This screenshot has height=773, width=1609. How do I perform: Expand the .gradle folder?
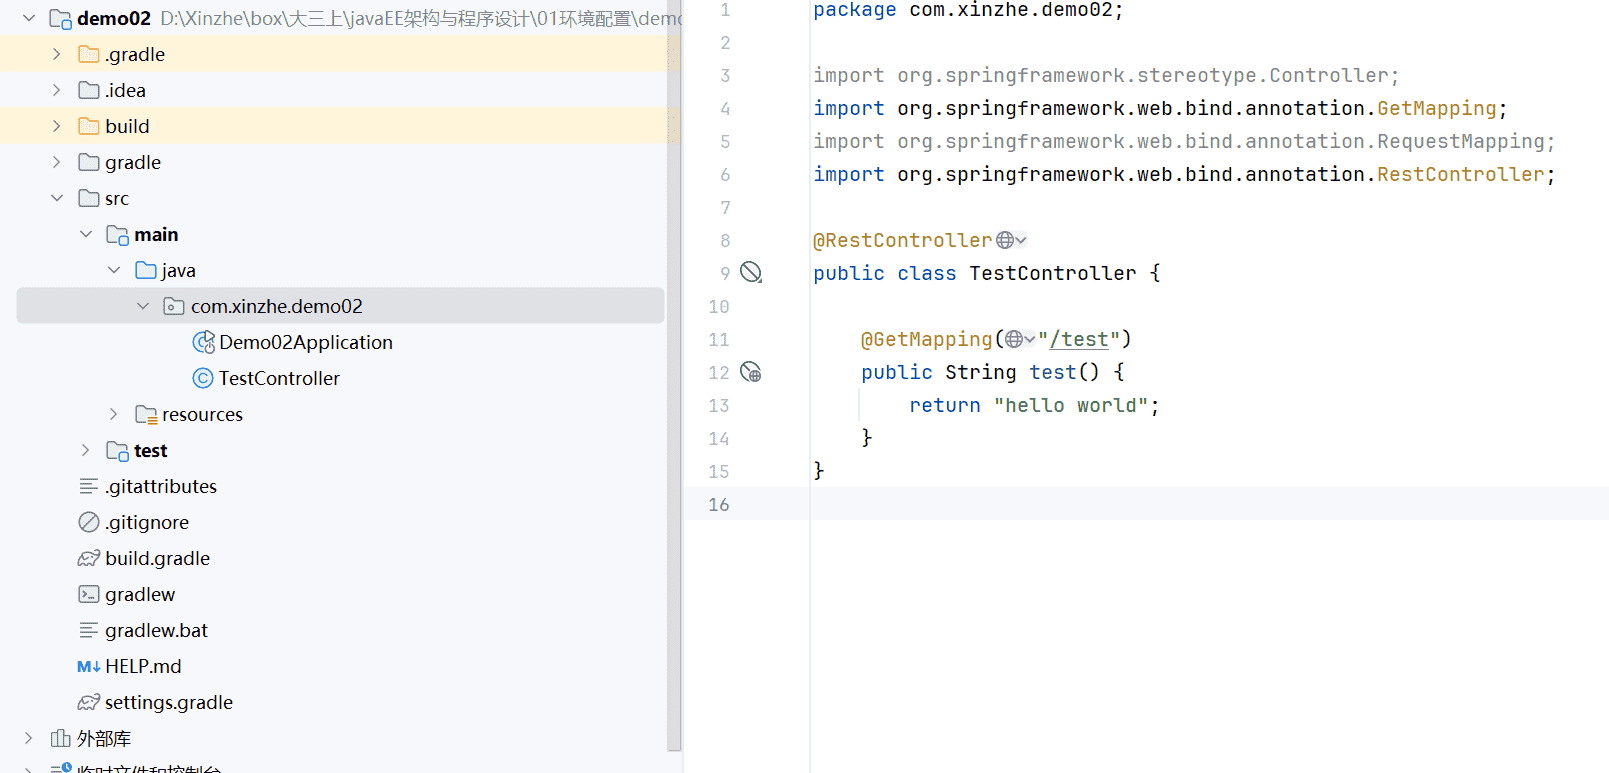coord(57,54)
